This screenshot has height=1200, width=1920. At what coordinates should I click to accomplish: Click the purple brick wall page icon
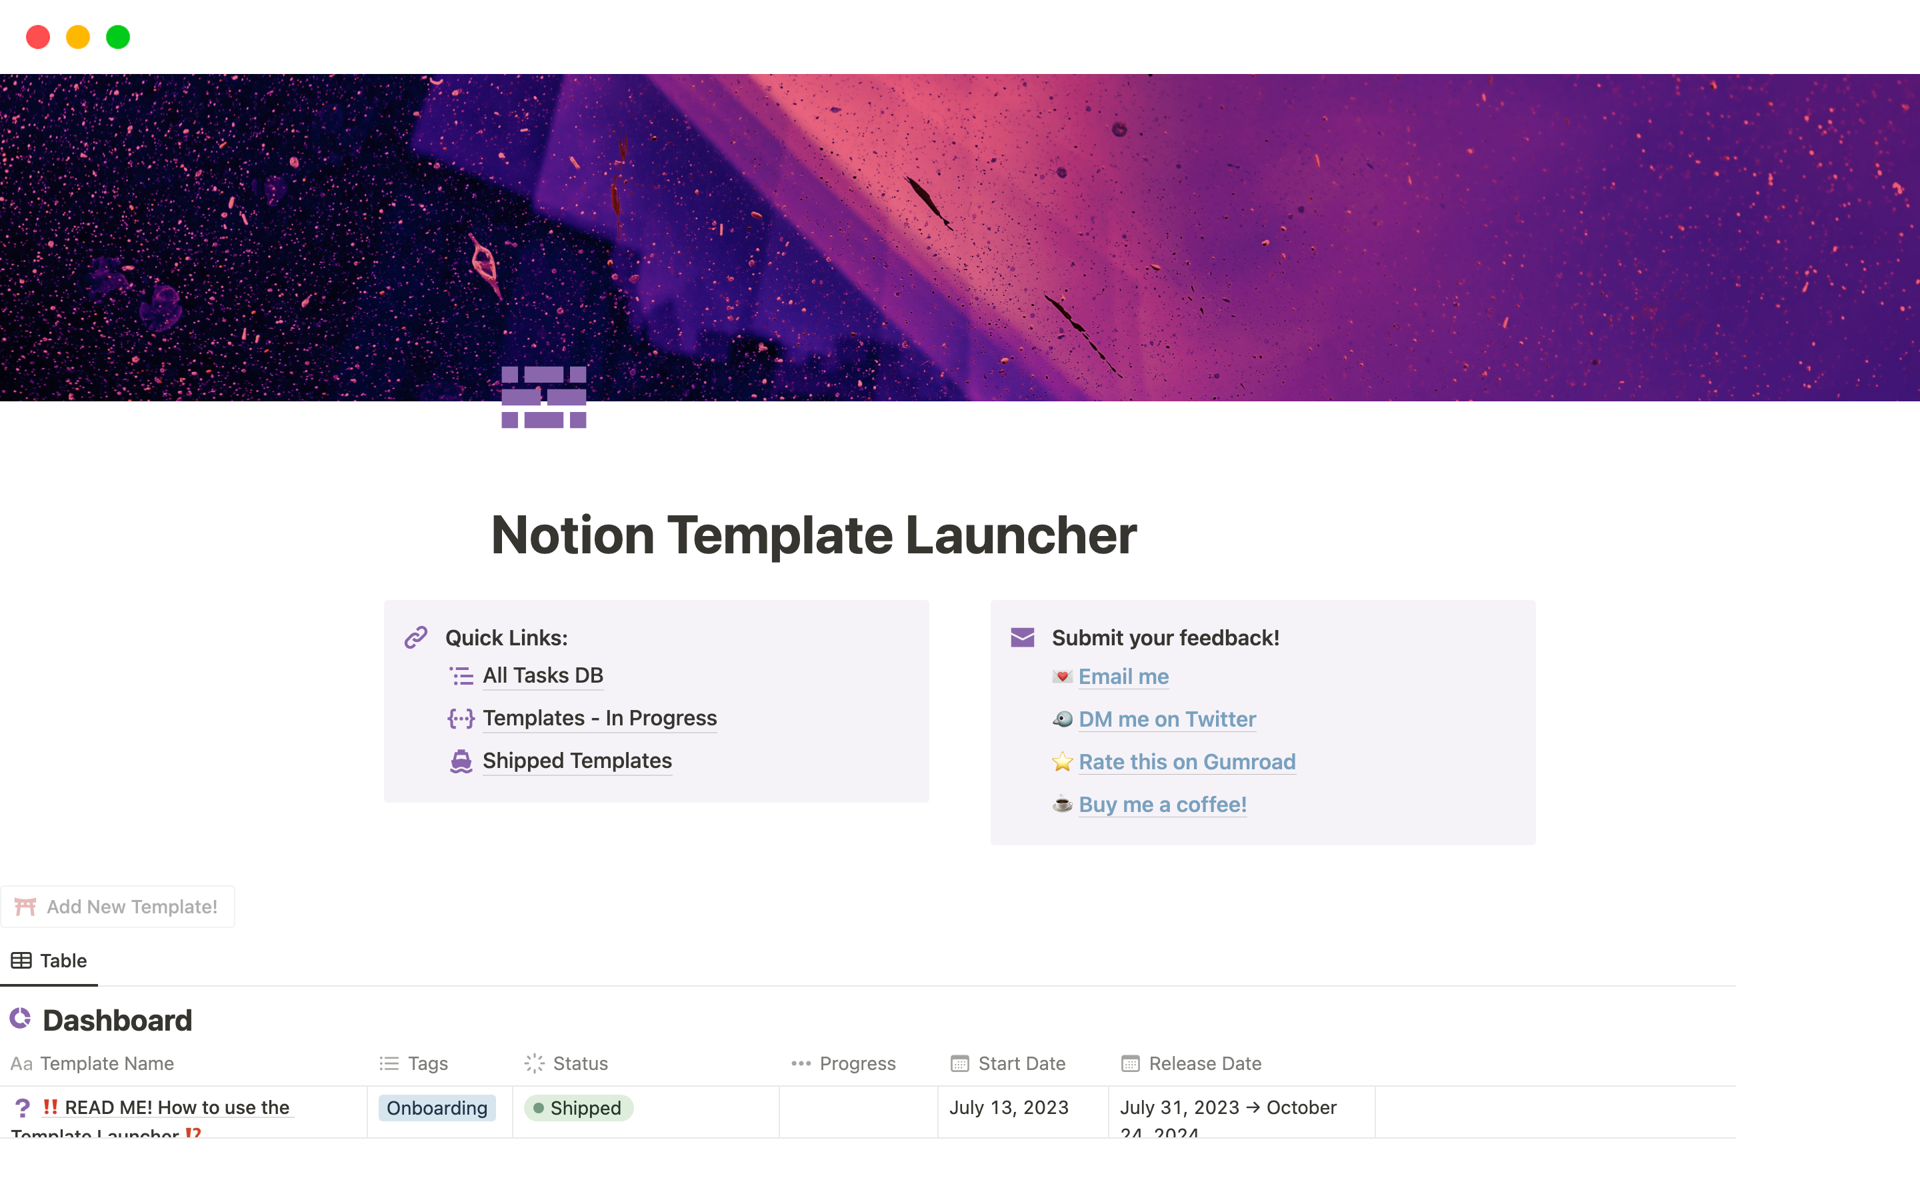543,397
